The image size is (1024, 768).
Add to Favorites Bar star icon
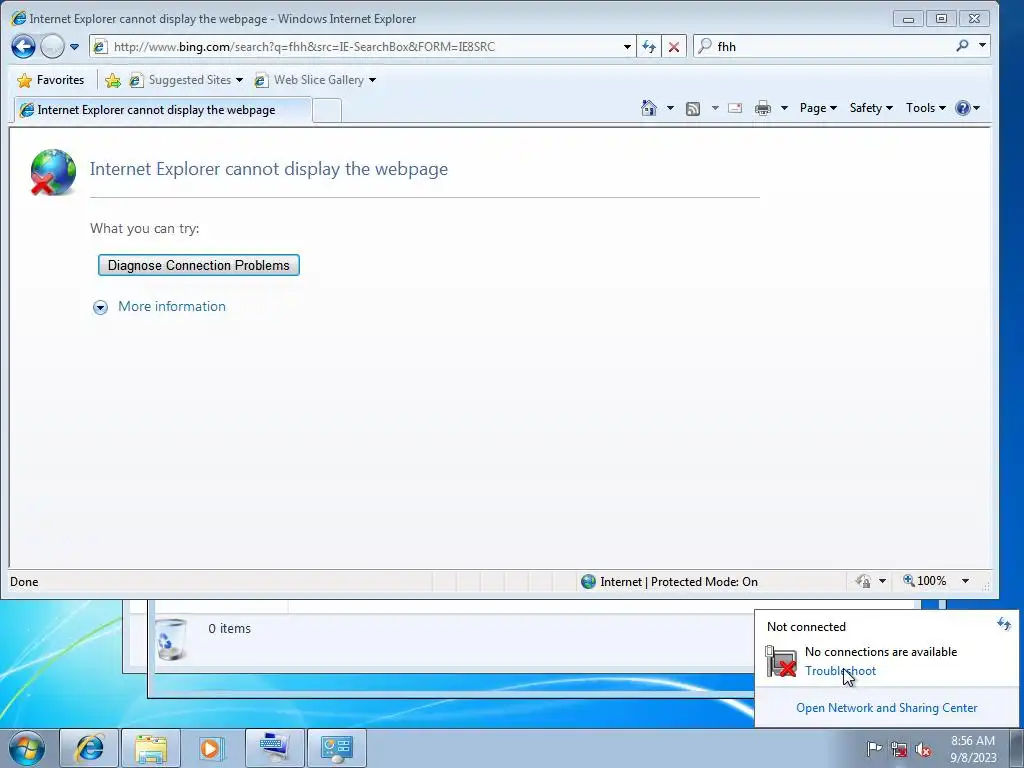(x=112, y=80)
